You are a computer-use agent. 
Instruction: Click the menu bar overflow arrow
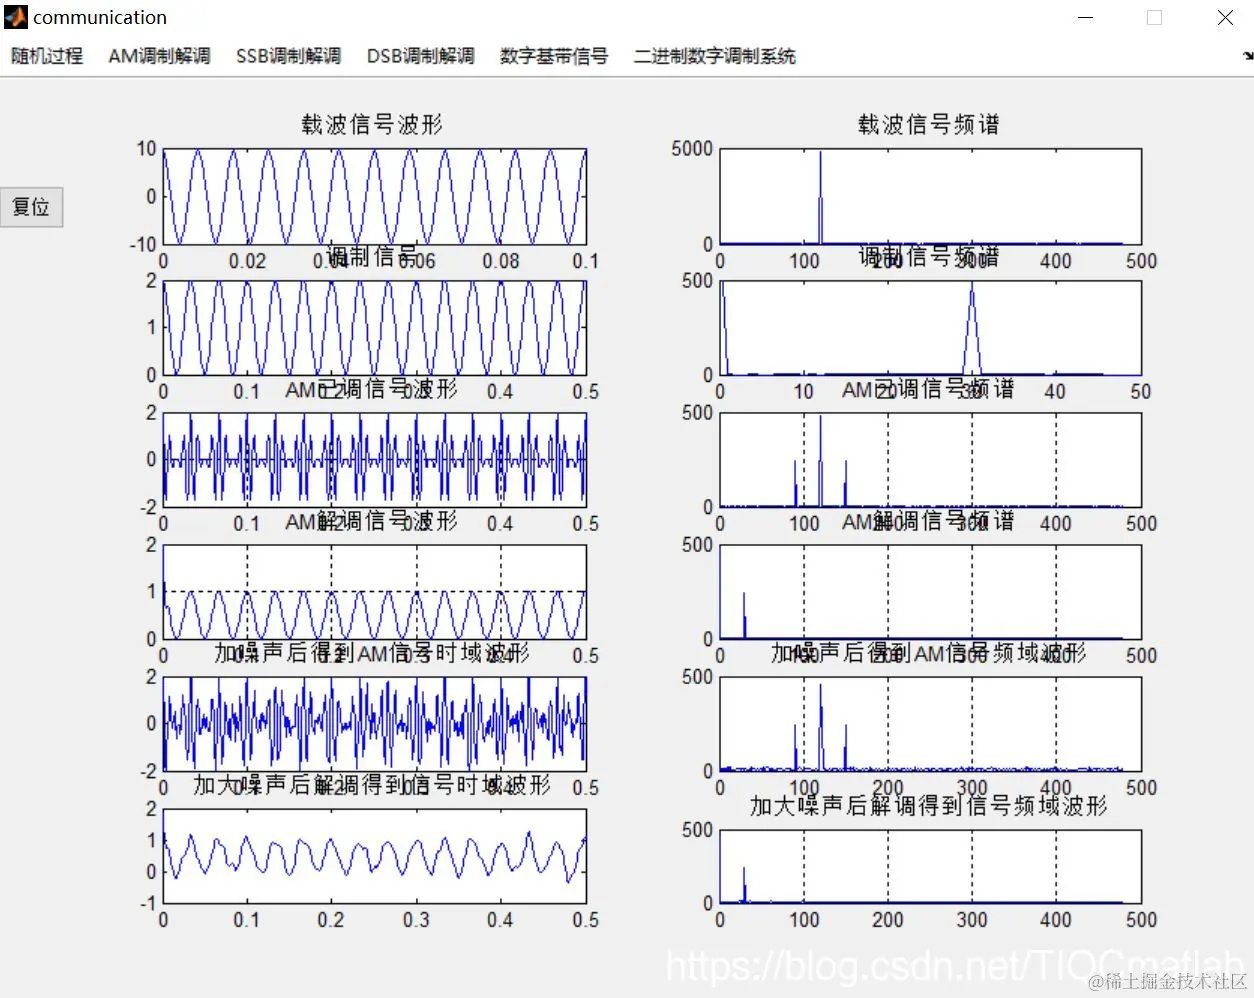pyautogui.click(x=1246, y=57)
